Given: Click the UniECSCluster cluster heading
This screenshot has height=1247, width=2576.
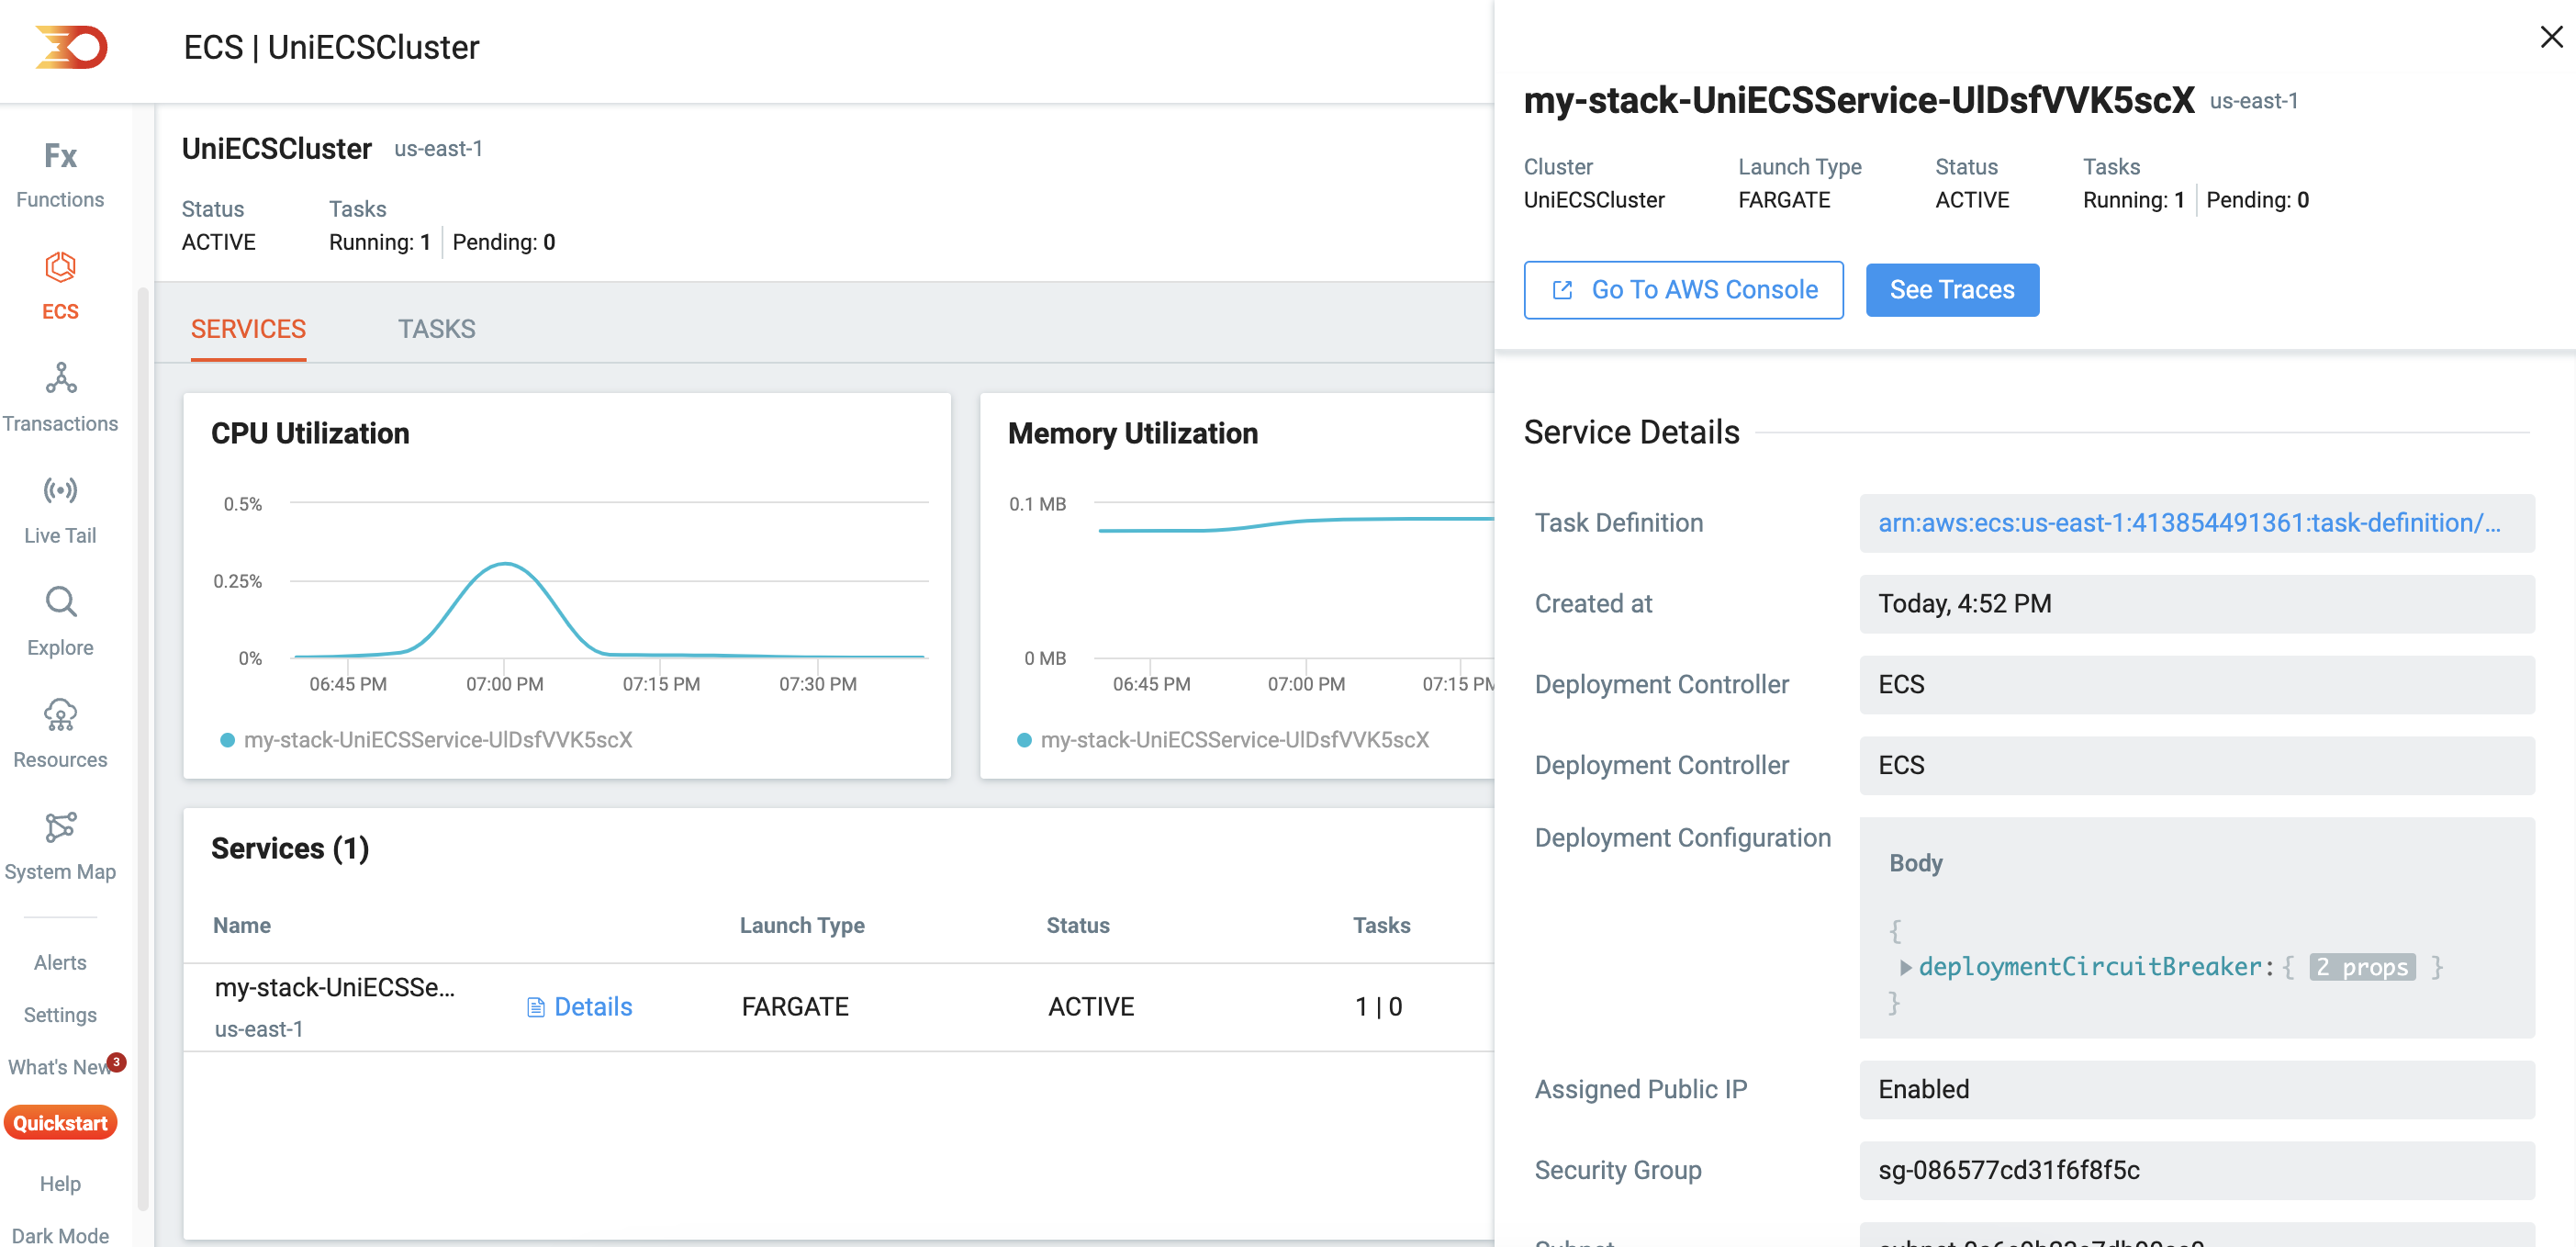Looking at the screenshot, I should [276, 149].
